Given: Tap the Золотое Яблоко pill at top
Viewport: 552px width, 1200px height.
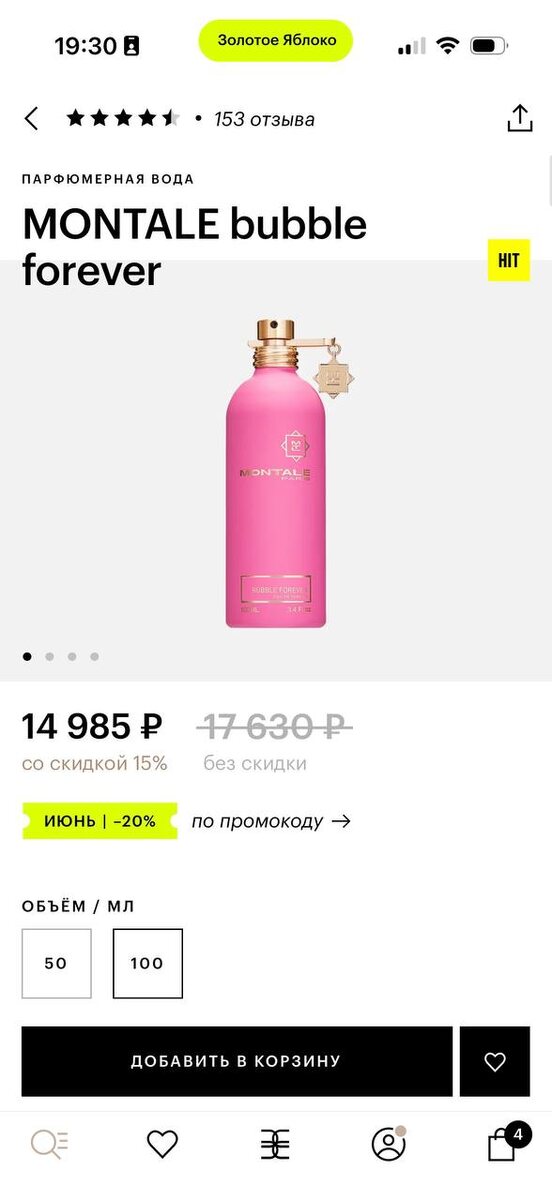Looking at the screenshot, I should pyautogui.click(x=276, y=41).
